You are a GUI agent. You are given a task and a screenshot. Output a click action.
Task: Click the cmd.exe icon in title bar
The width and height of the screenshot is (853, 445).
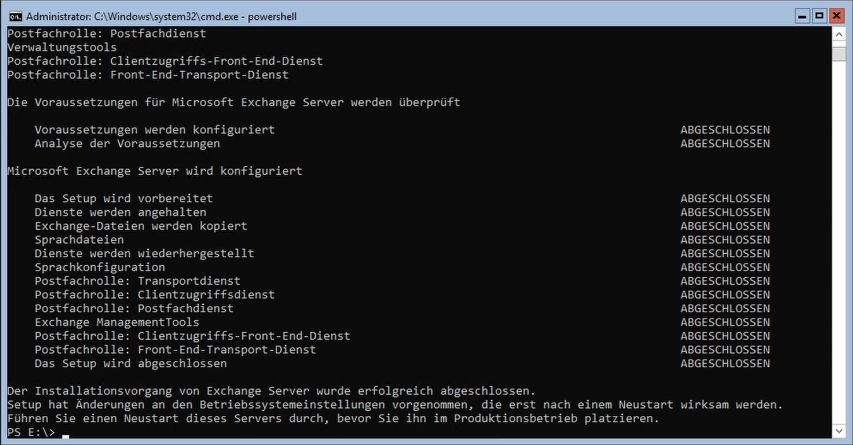(x=15, y=16)
